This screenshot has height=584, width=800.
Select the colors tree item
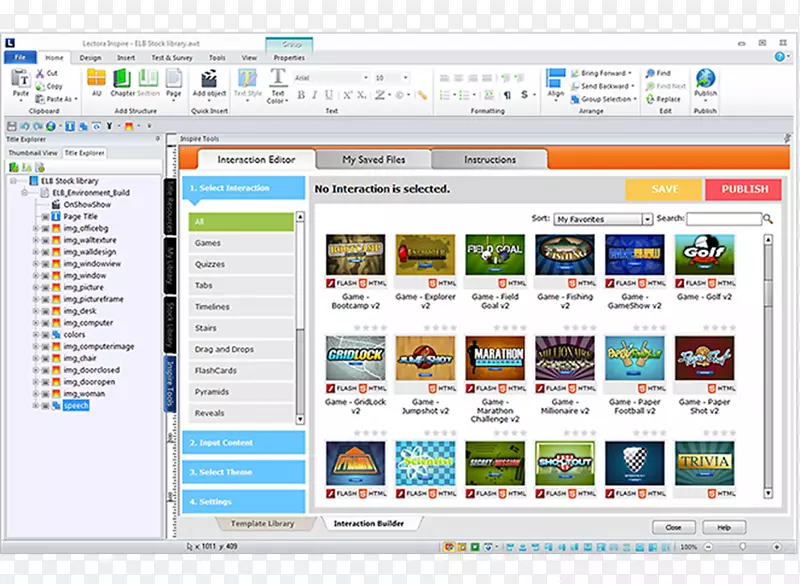pos(74,335)
